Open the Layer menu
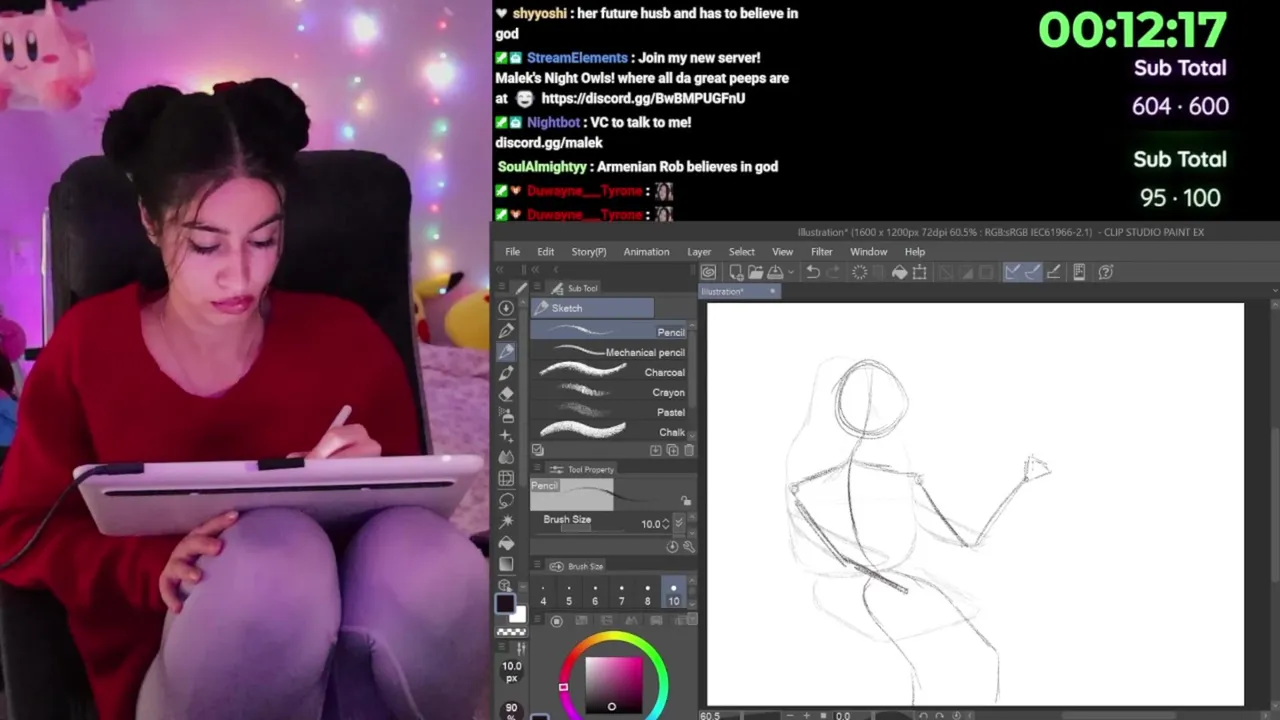Screen dimensions: 1280x720 coord(699,252)
